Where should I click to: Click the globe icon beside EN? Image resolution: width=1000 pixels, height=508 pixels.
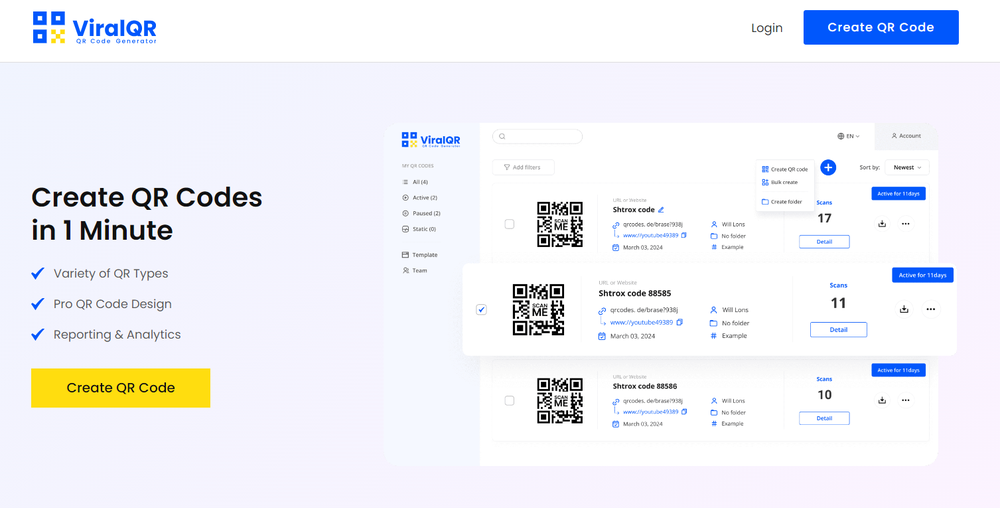(x=841, y=136)
